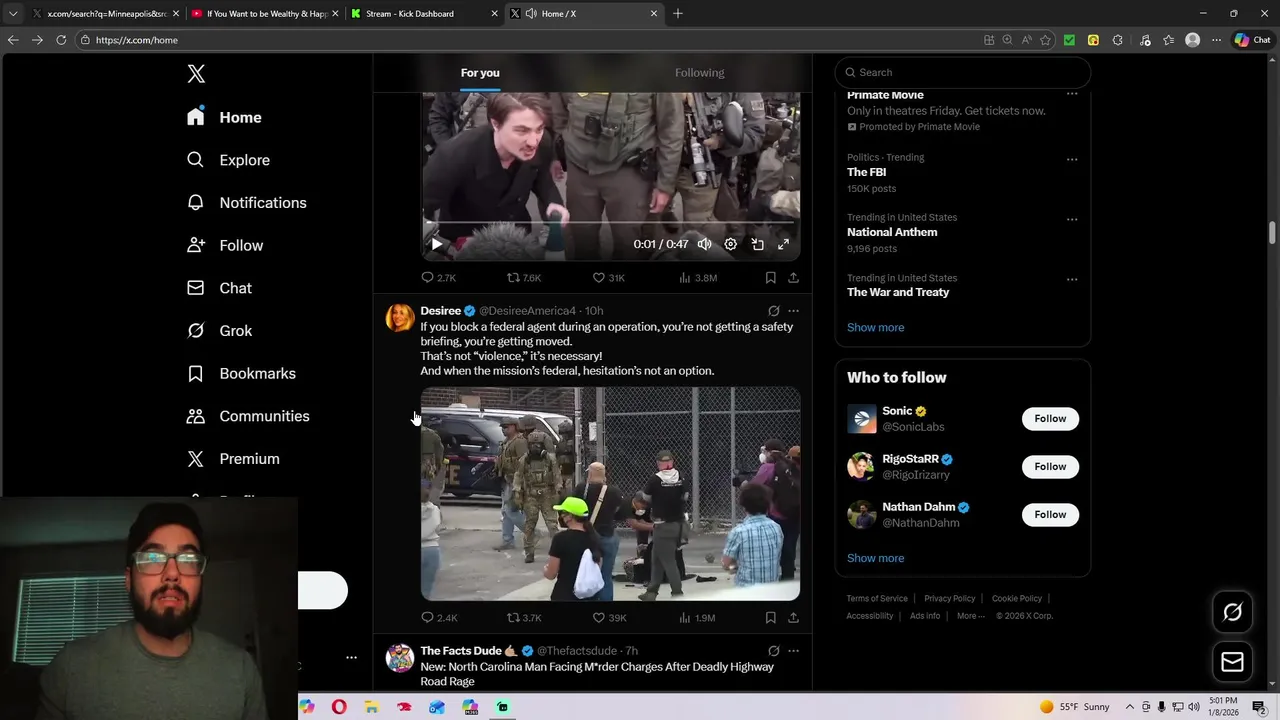Image resolution: width=1280 pixels, height=720 pixels.
Task: Open more options for Primate Movie ad
Action: tap(1072, 95)
